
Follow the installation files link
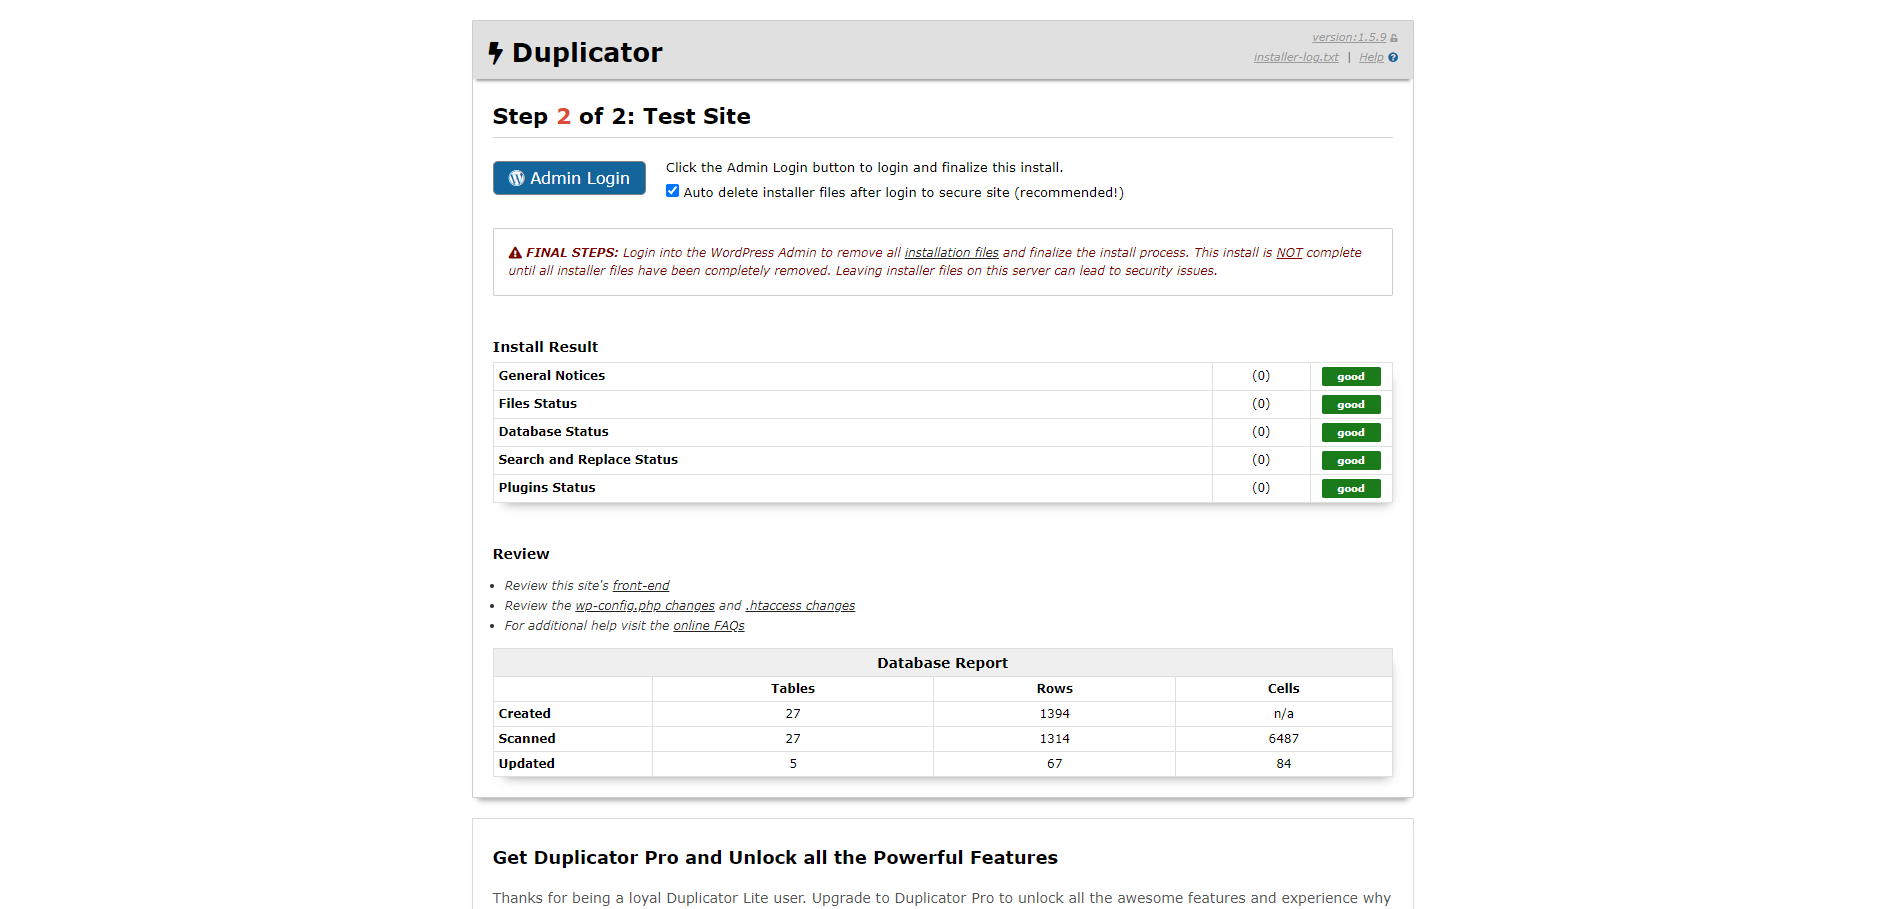(x=952, y=253)
